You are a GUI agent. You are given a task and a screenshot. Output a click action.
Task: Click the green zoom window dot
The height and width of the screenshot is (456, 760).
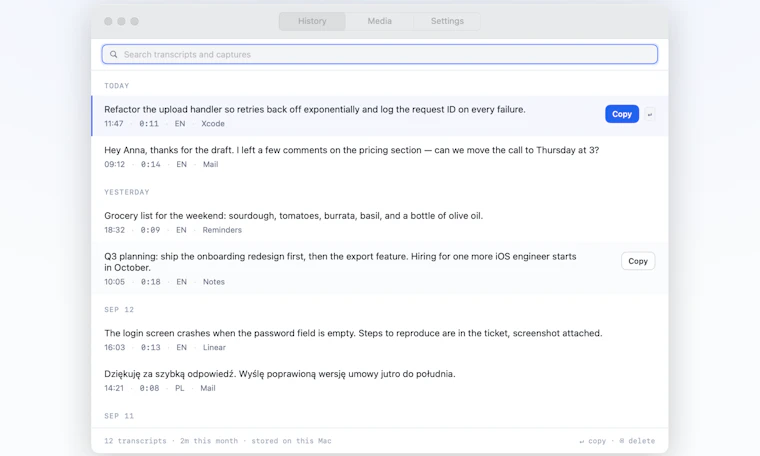click(135, 21)
